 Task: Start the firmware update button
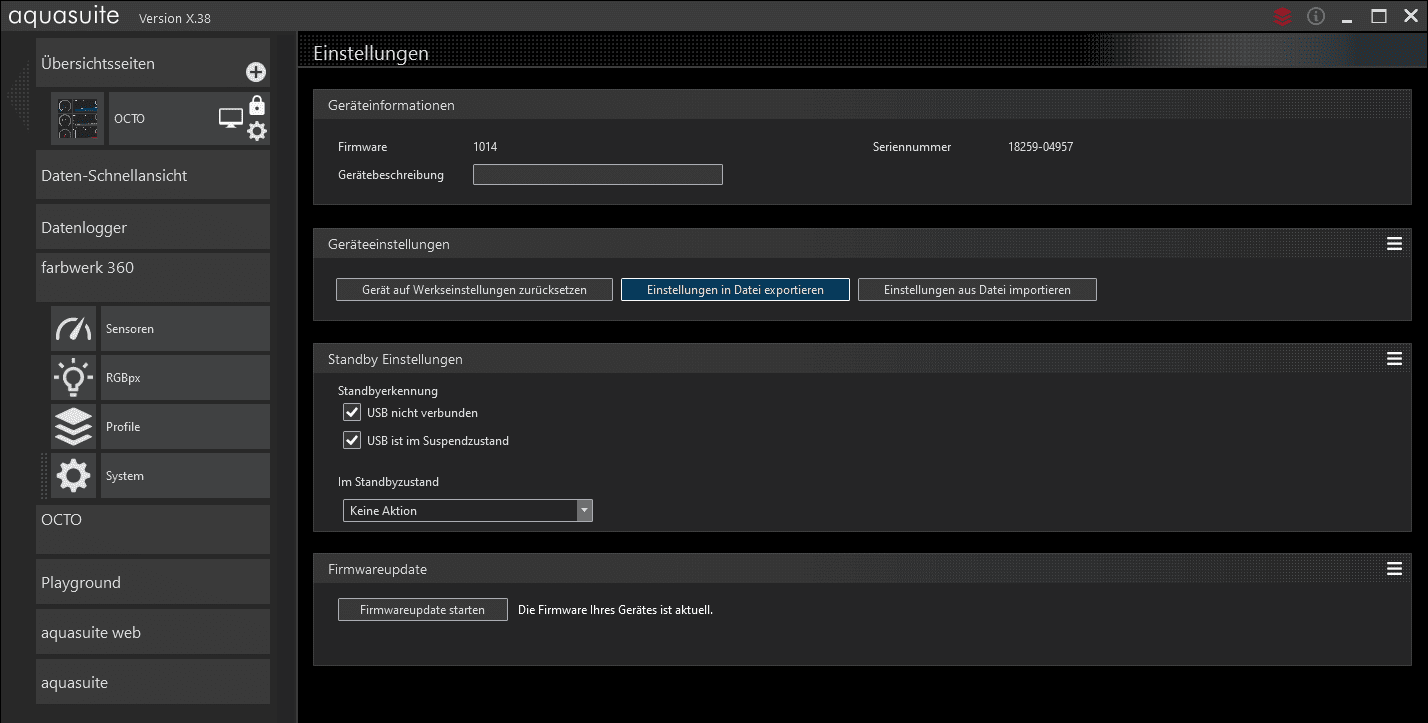[x=422, y=610]
